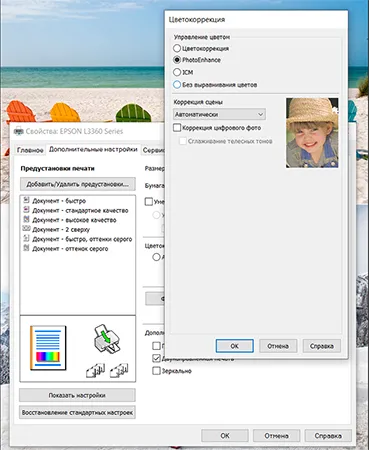Toggle the partly hidden checkbox below Бумага
The height and width of the screenshot is (450, 369).
(x=149, y=202)
